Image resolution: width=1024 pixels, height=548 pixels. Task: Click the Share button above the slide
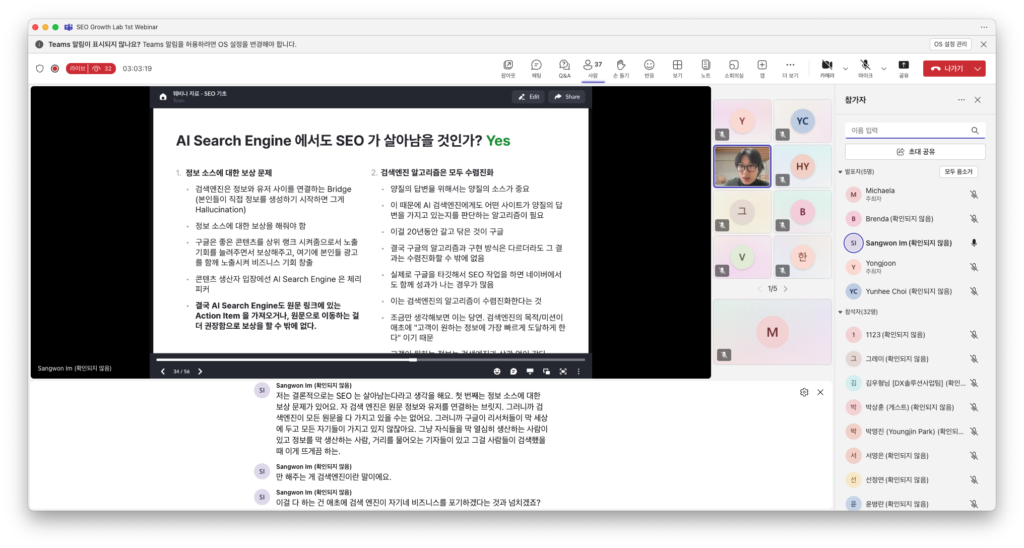click(x=567, y=97)
